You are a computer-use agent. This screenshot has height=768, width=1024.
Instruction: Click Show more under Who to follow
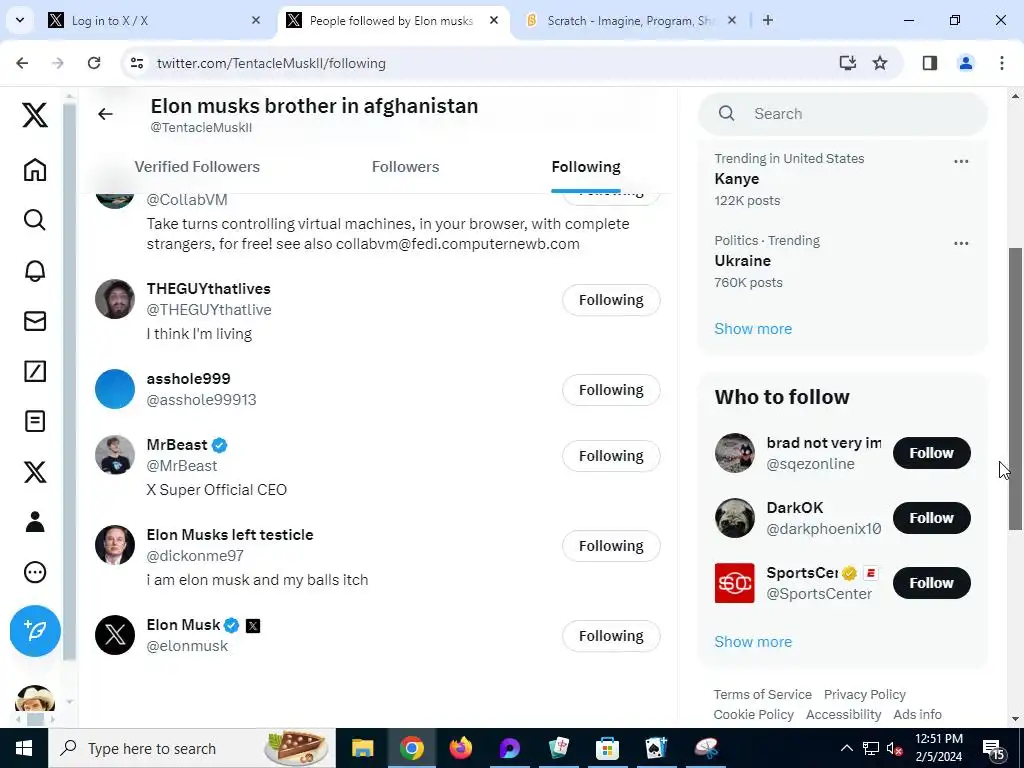(x=753, y=641)
